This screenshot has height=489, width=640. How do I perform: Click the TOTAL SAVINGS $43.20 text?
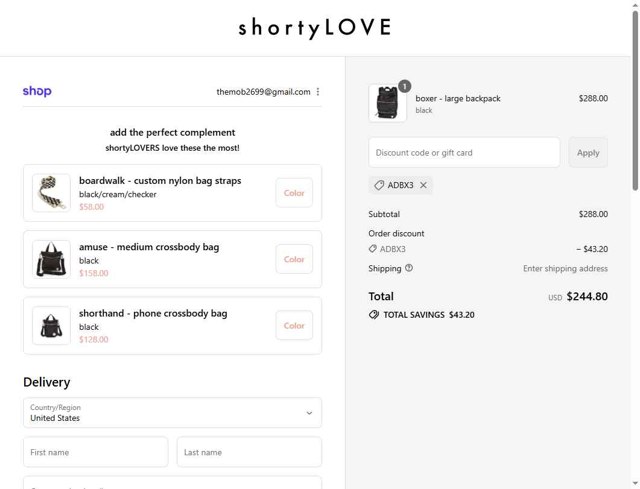tap(429, 315)
